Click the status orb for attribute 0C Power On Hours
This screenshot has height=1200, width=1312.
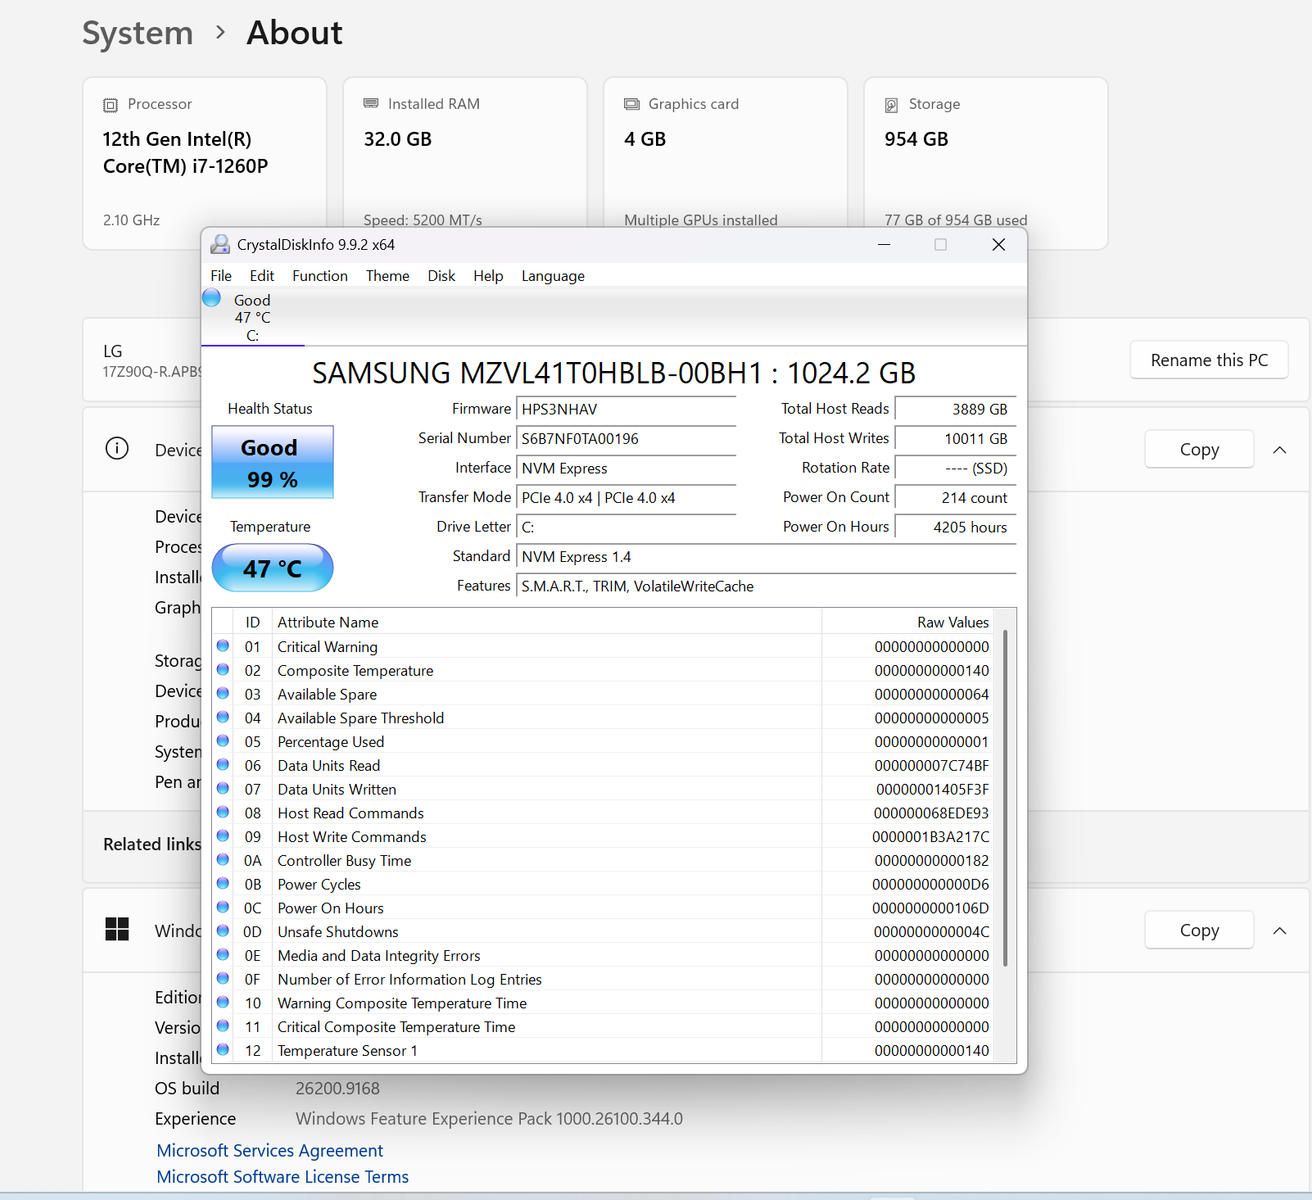tap(223, 907)
